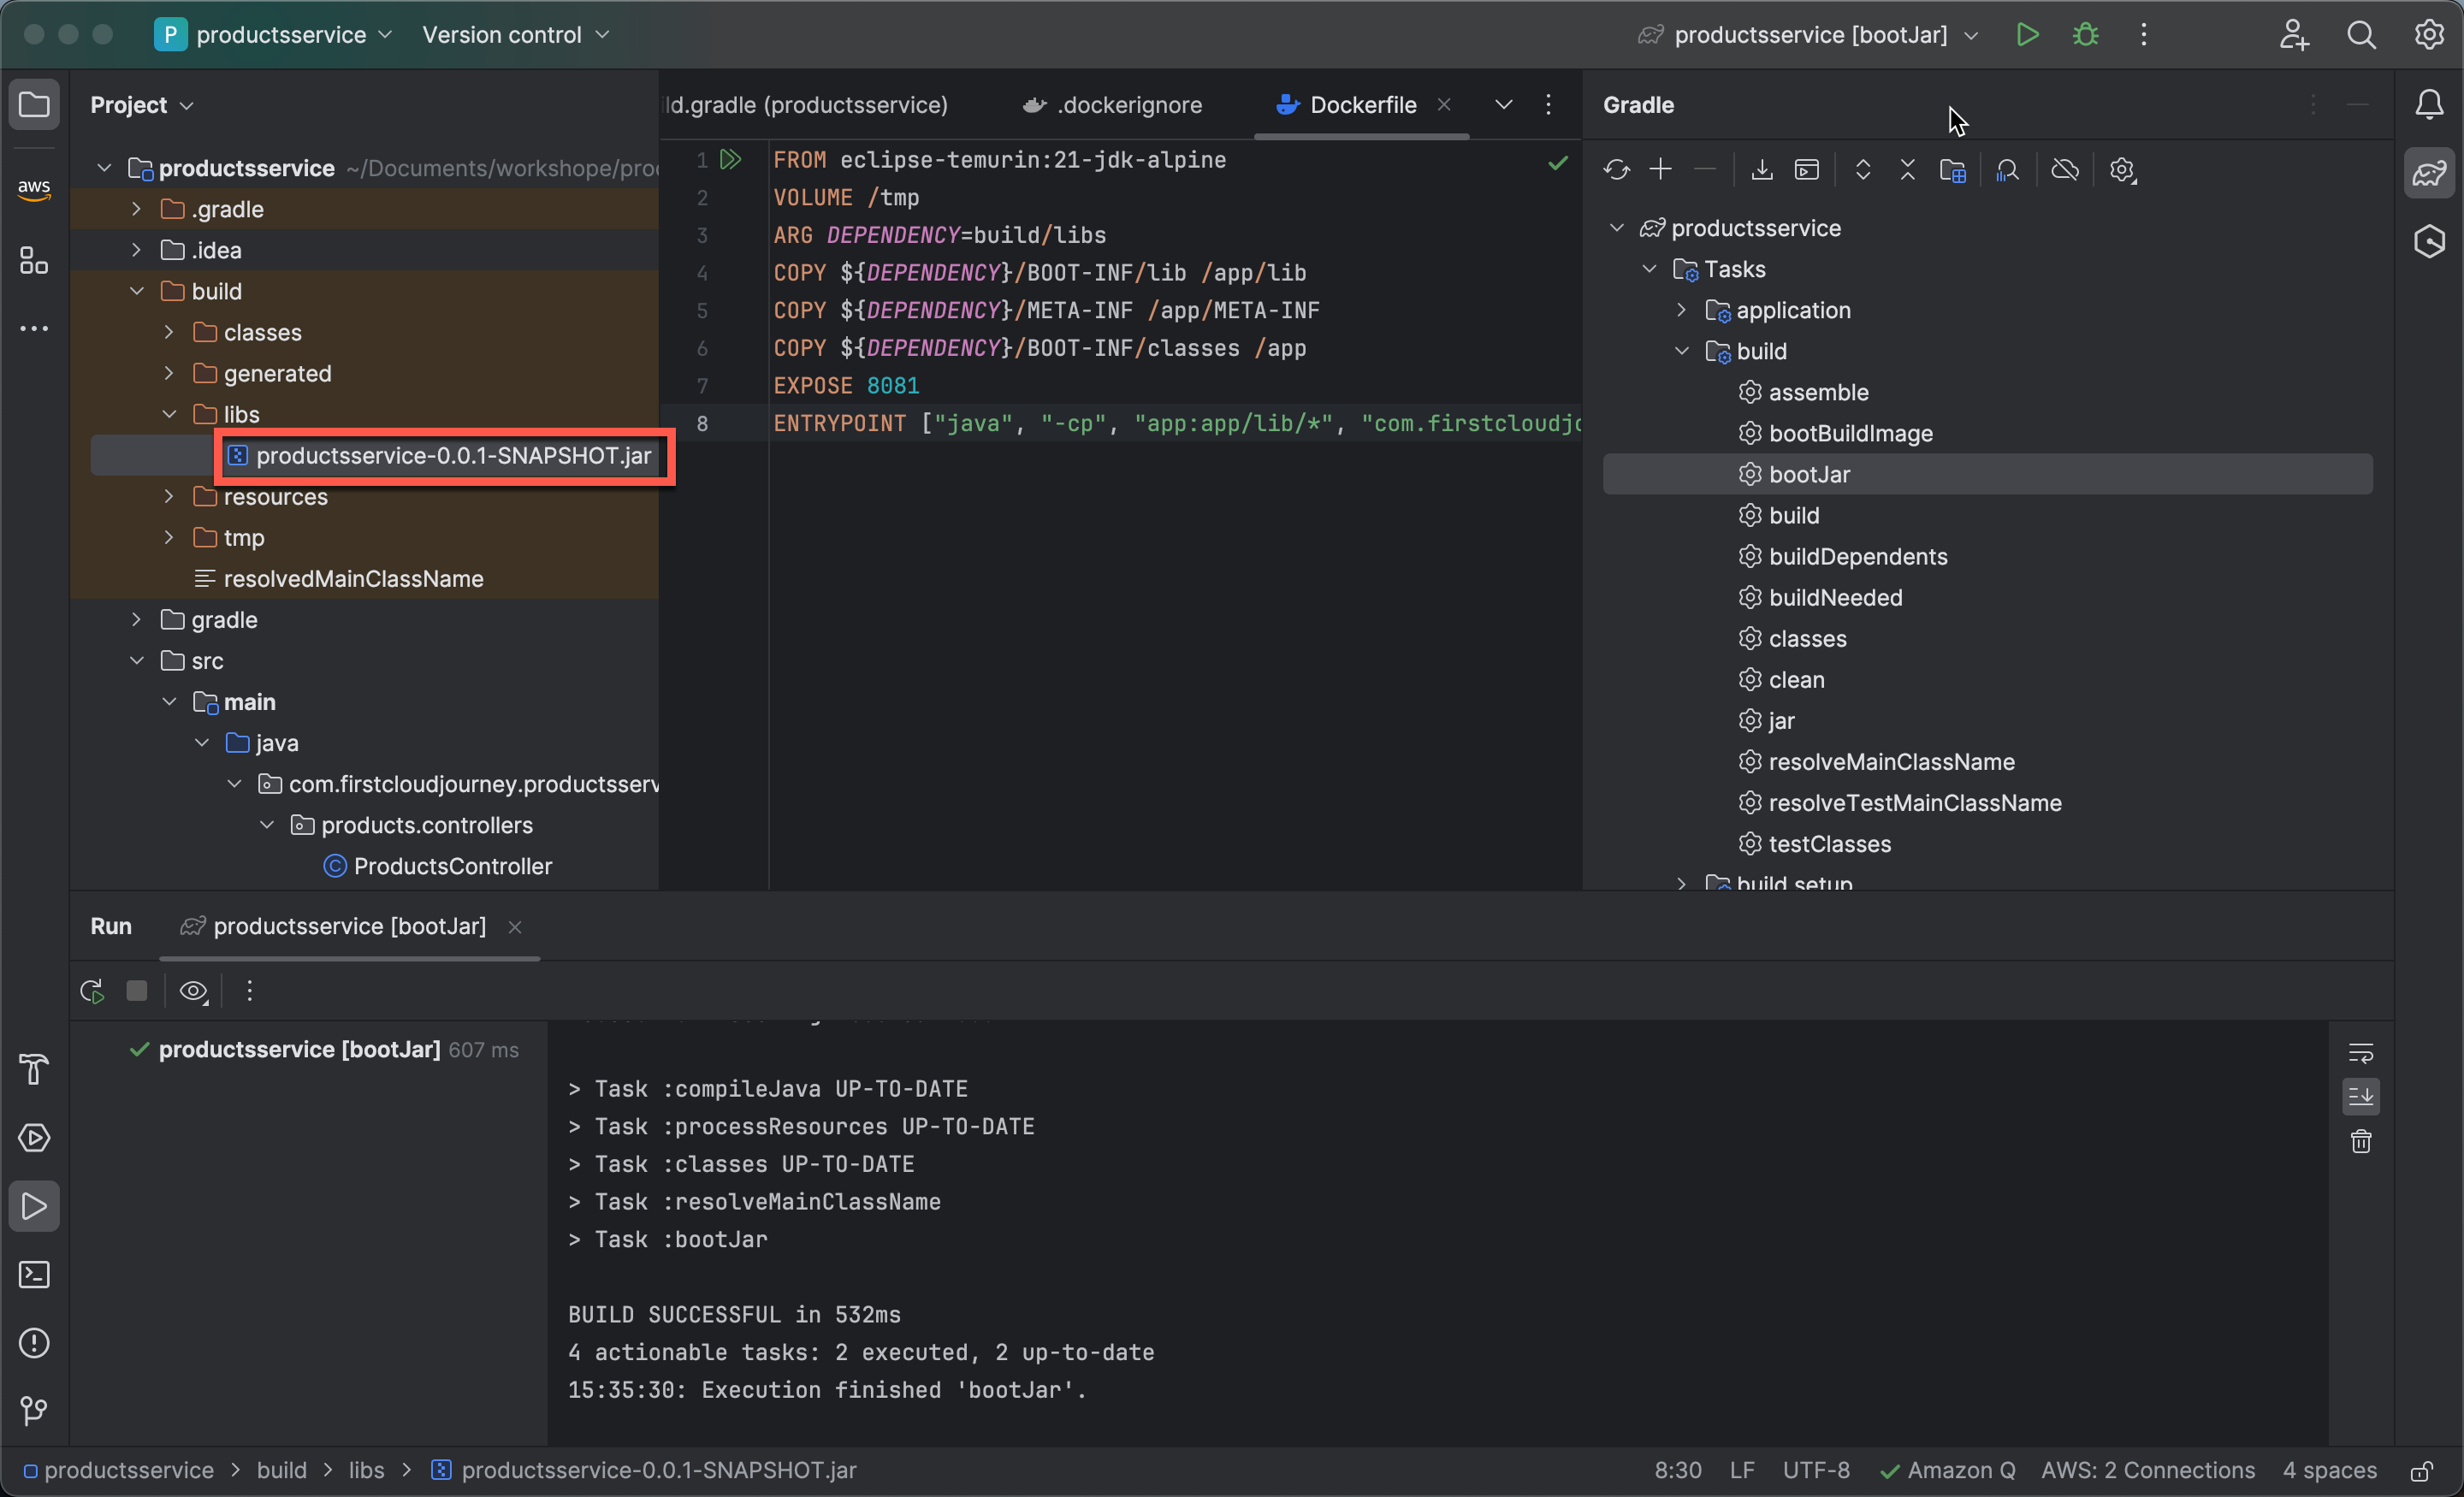Open IDE settings gear
Viewport: 2464px width, 1497px height.
point(2429,35)
